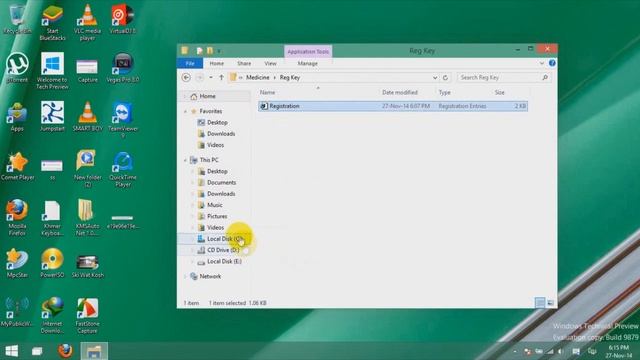The height and width of the screenshot is (360, 640).
Task: Launch Mozilla Firefox desktop shortcut
Action: 17,218
